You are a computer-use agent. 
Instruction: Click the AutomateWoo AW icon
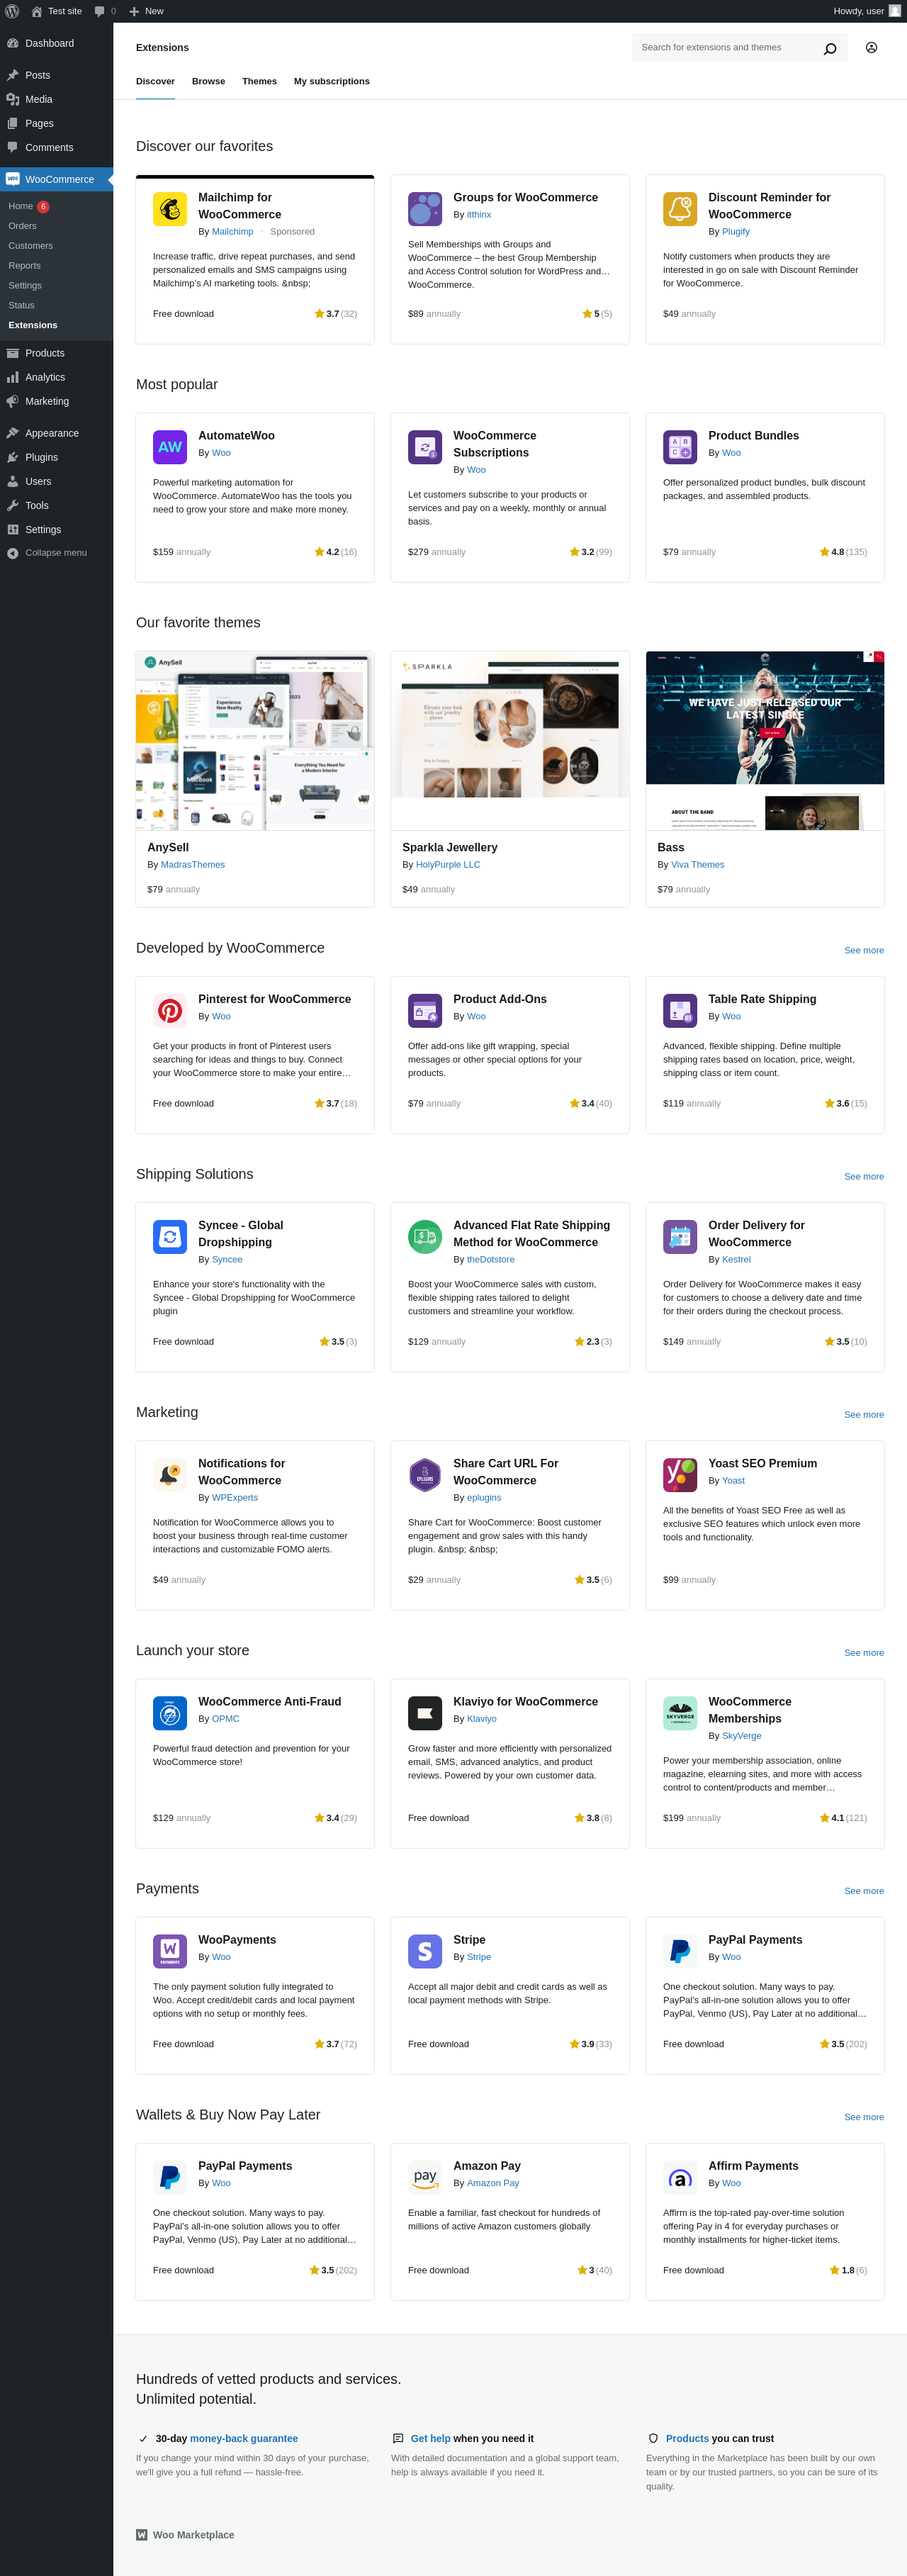[x=170, y=447]
